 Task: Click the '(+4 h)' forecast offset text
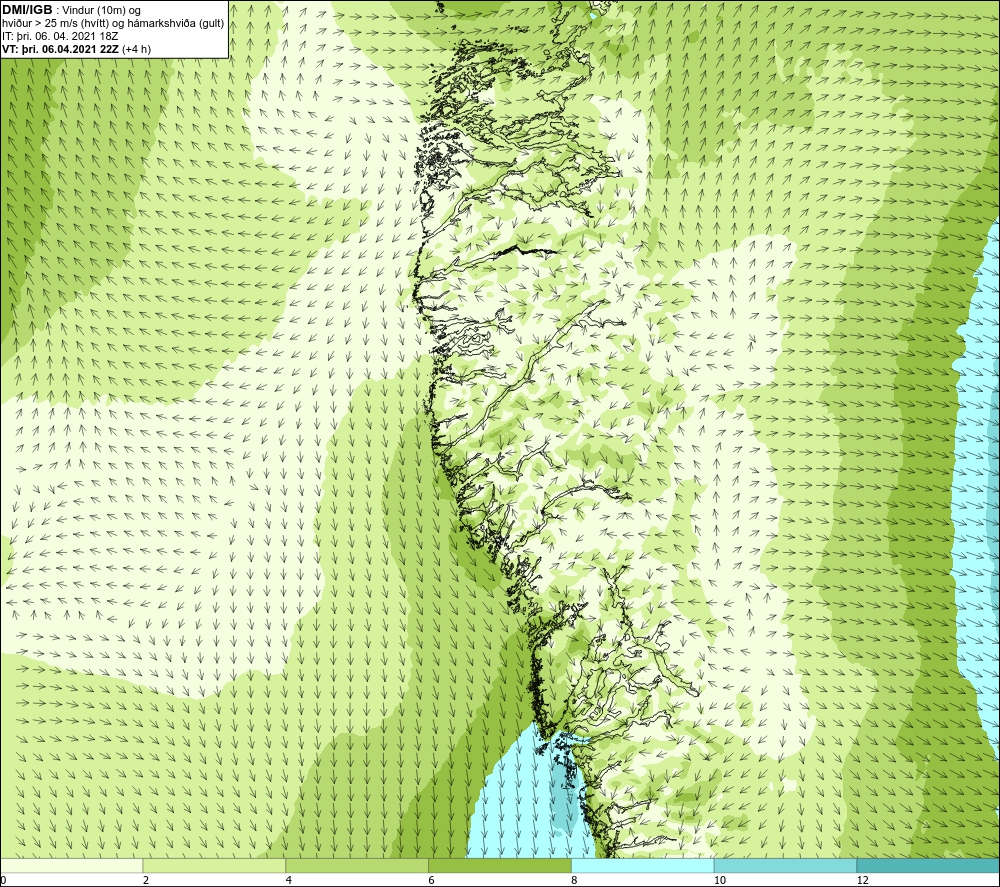(x=136, y=49)
